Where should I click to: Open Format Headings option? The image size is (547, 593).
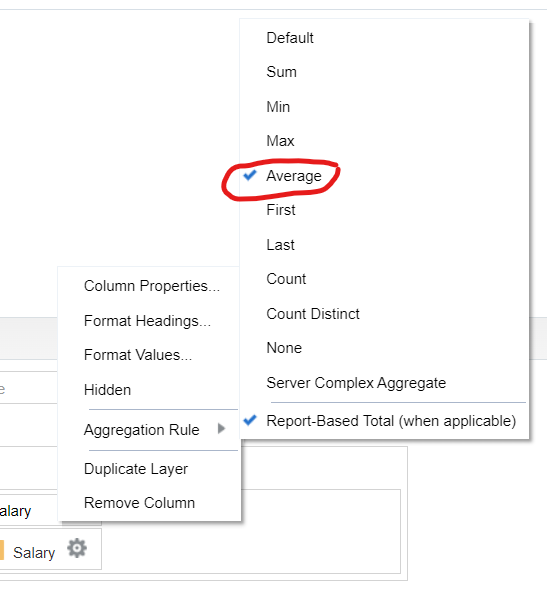click(147, 321)
